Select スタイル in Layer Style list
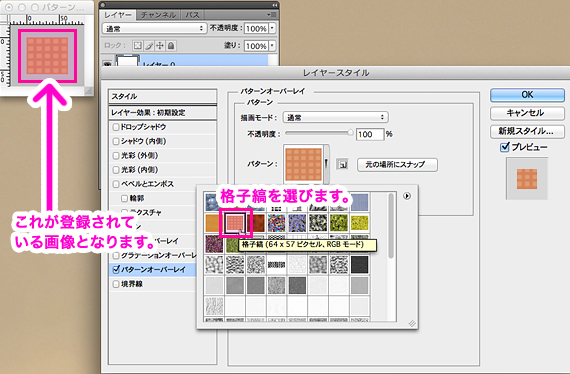Viewport: 570px width, 374px height. [x=162, y=96]
